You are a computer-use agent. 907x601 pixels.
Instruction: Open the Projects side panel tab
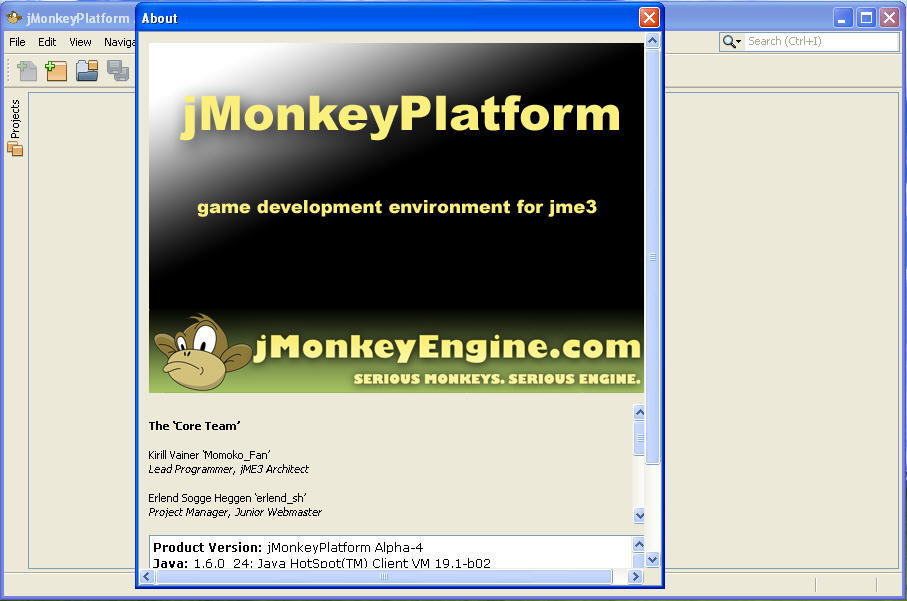(15, 127)
